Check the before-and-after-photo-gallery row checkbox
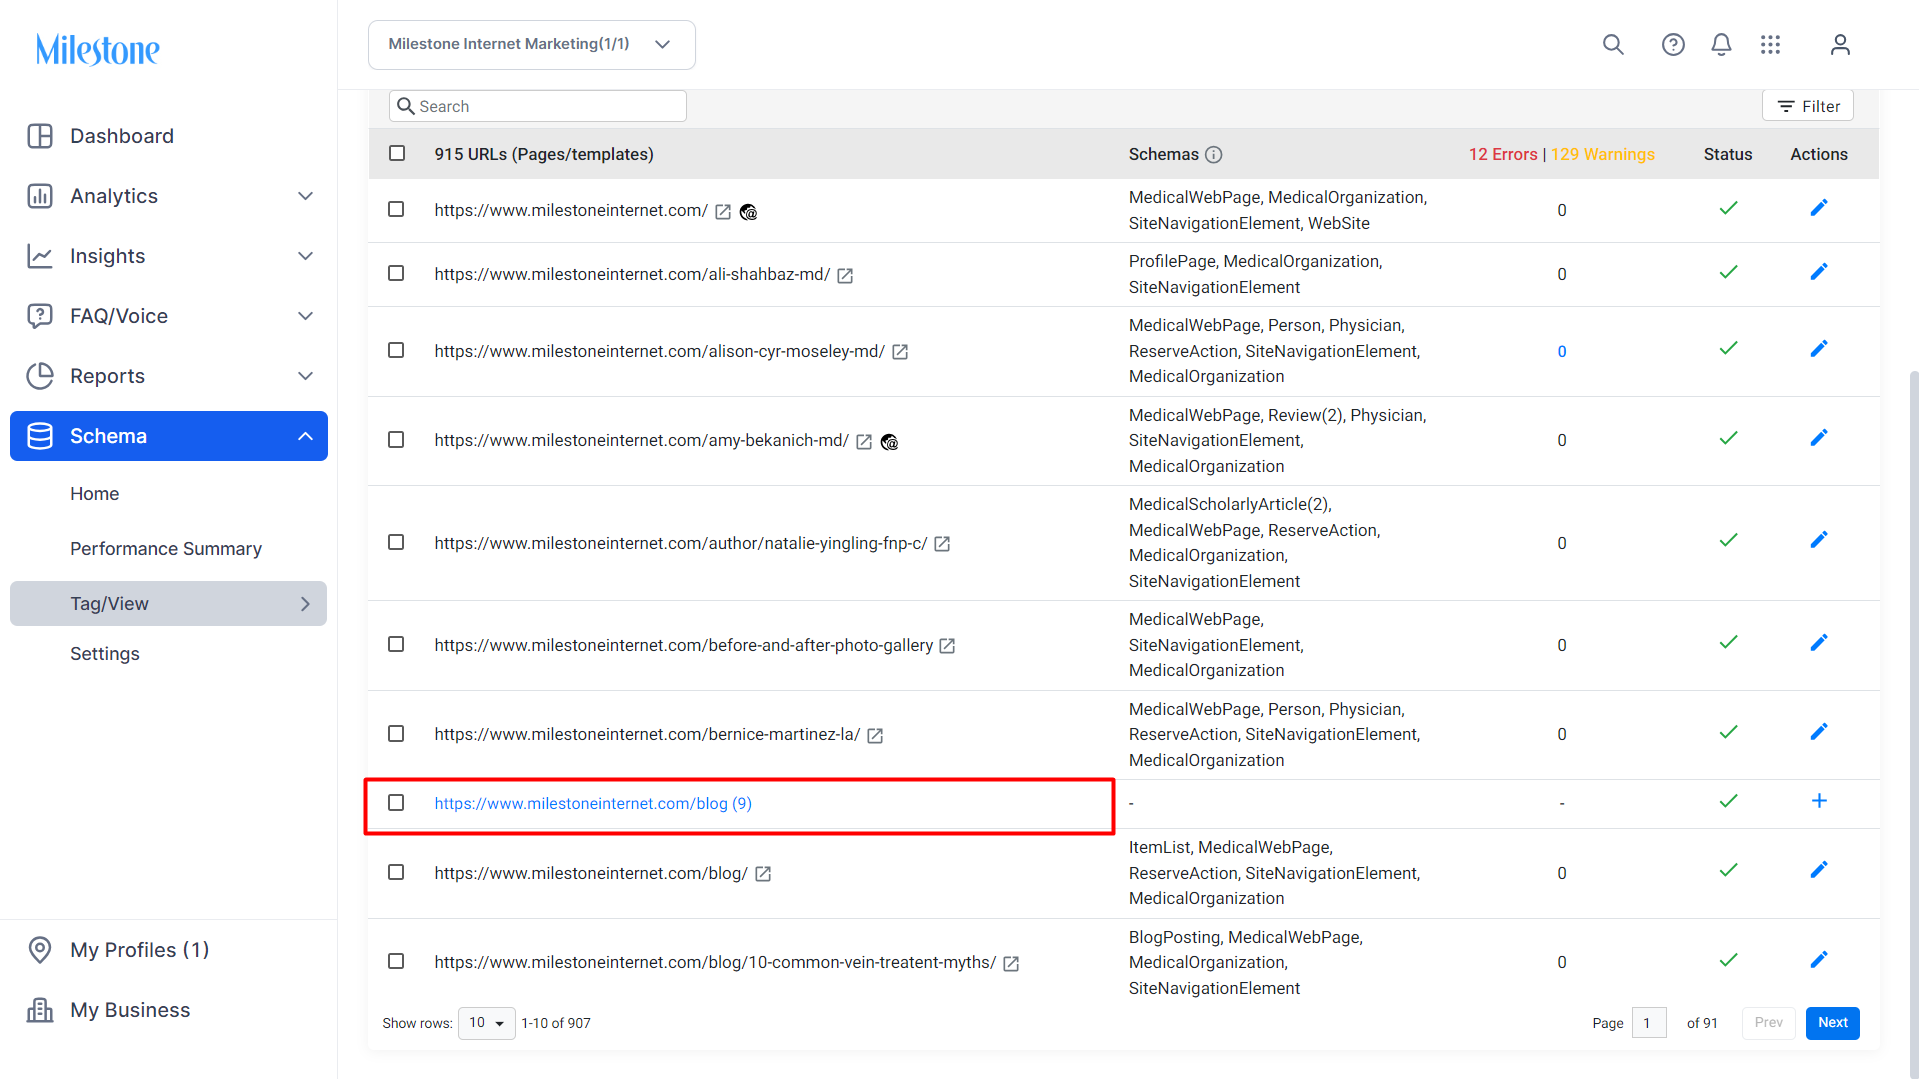This screenshot has width=1919, height=1079. [396, 645]
